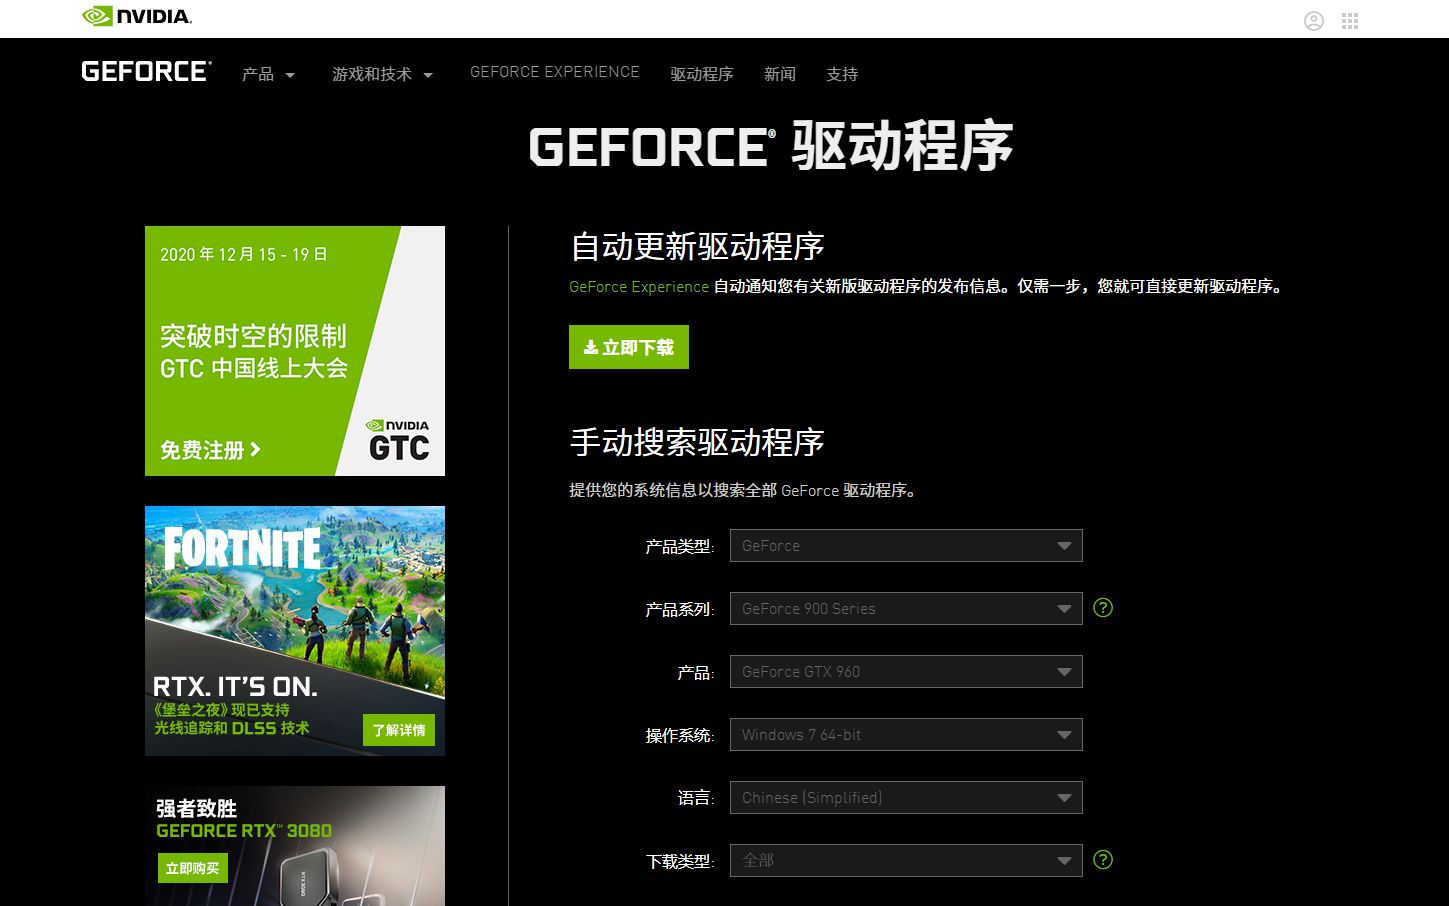Expand the 产品 navigation menu
This screenshot has width=1449, height=906.
[268, 74]
